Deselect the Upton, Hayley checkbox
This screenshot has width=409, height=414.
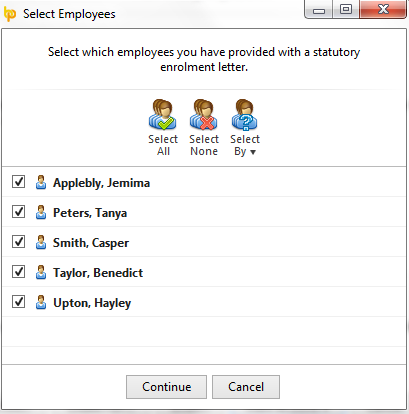(18, 302)
